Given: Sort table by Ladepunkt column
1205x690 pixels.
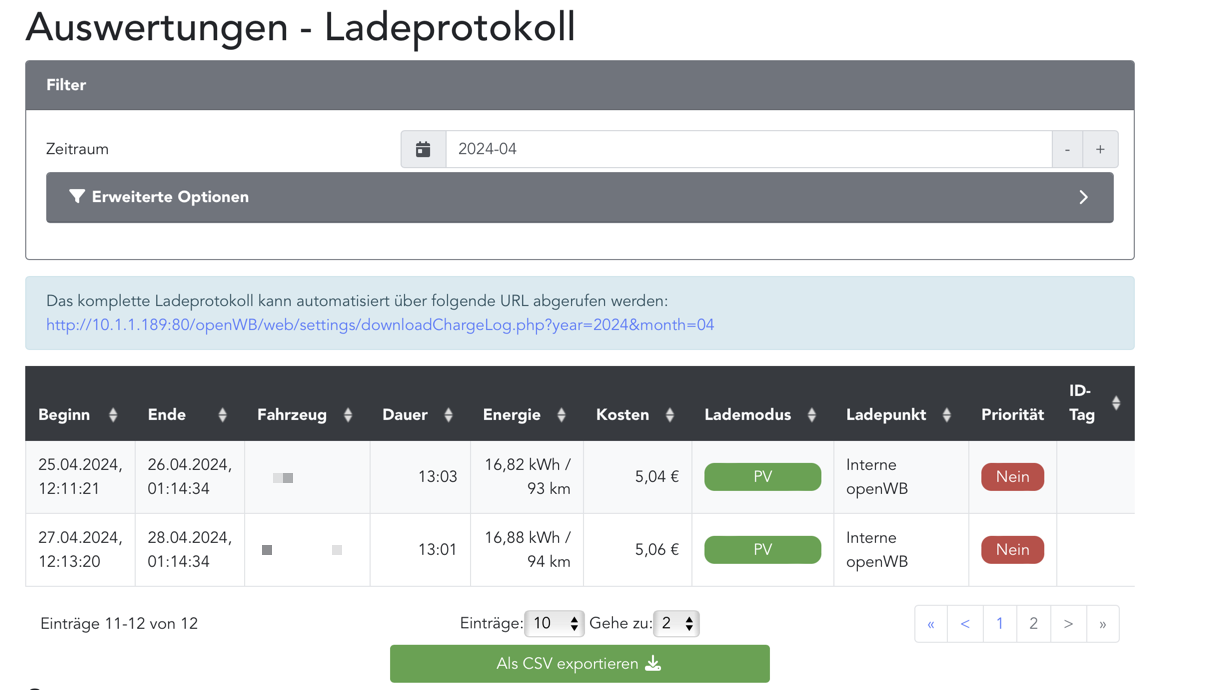Looking at the screenshot, I should point(900,415).
